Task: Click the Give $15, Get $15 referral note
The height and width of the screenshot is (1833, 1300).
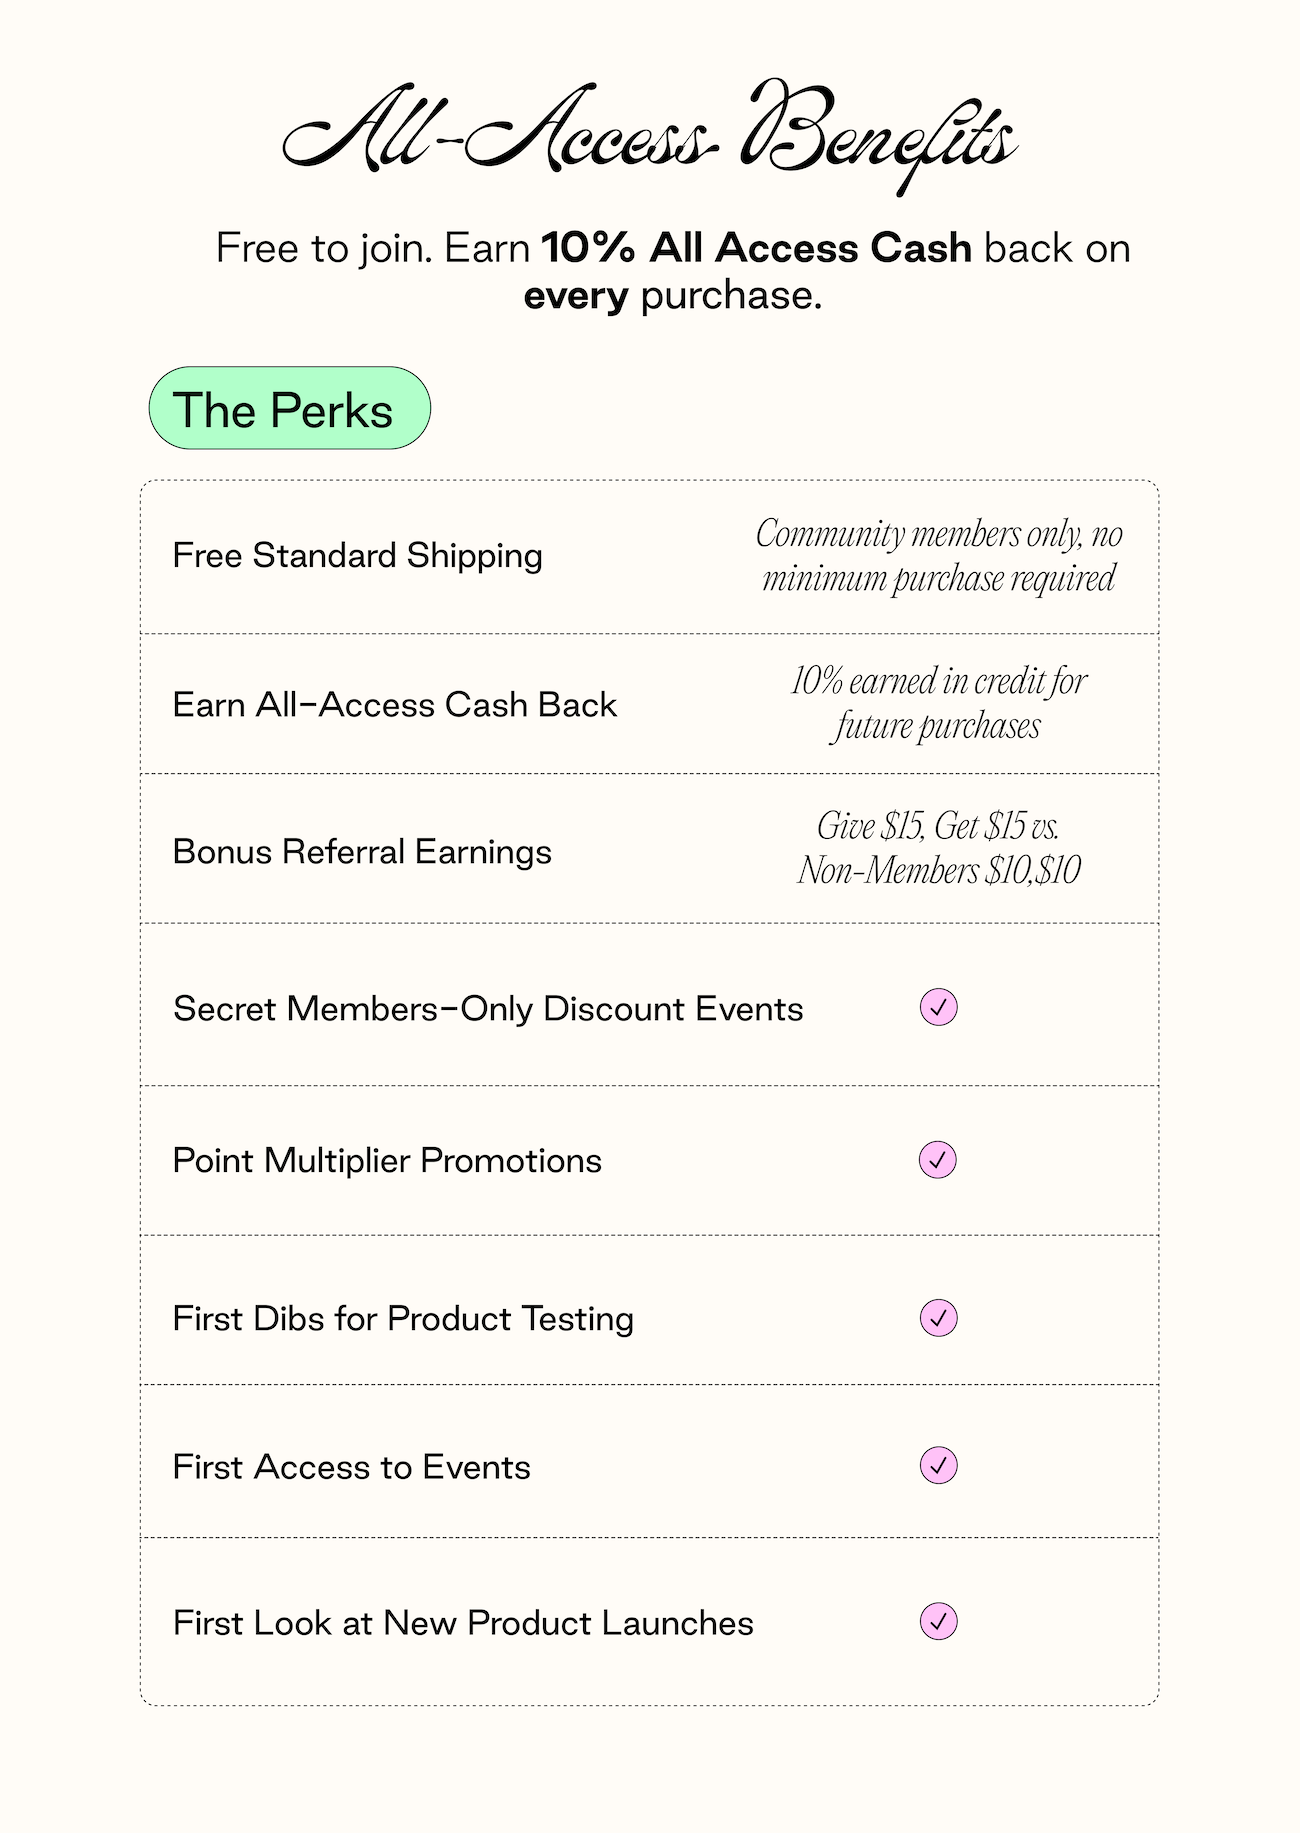Action: click(x=939, y=848)
